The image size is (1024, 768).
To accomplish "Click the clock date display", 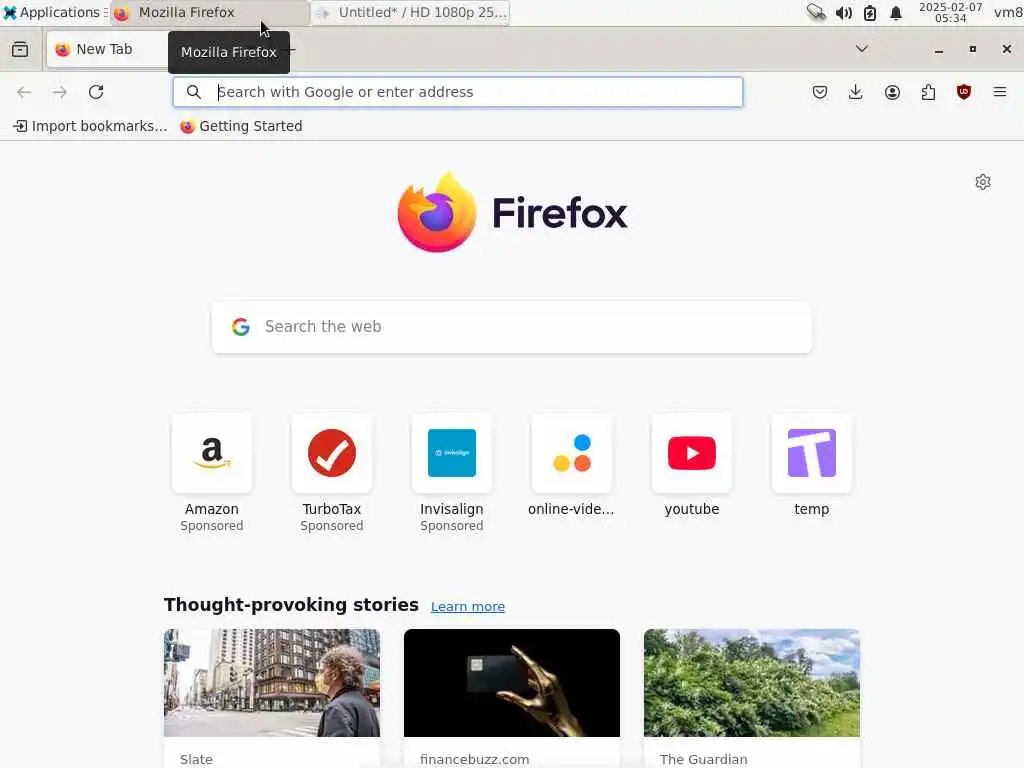I will pyautogui.click(x=950, y=12).
